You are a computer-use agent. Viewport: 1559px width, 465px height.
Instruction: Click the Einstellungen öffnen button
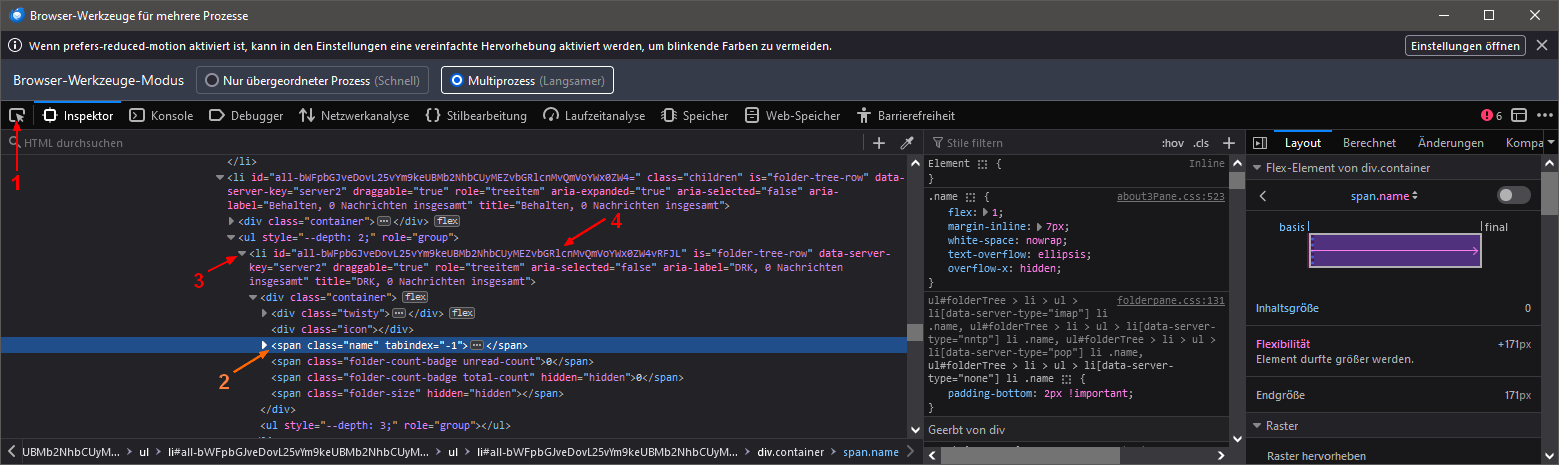point(1465,46)
